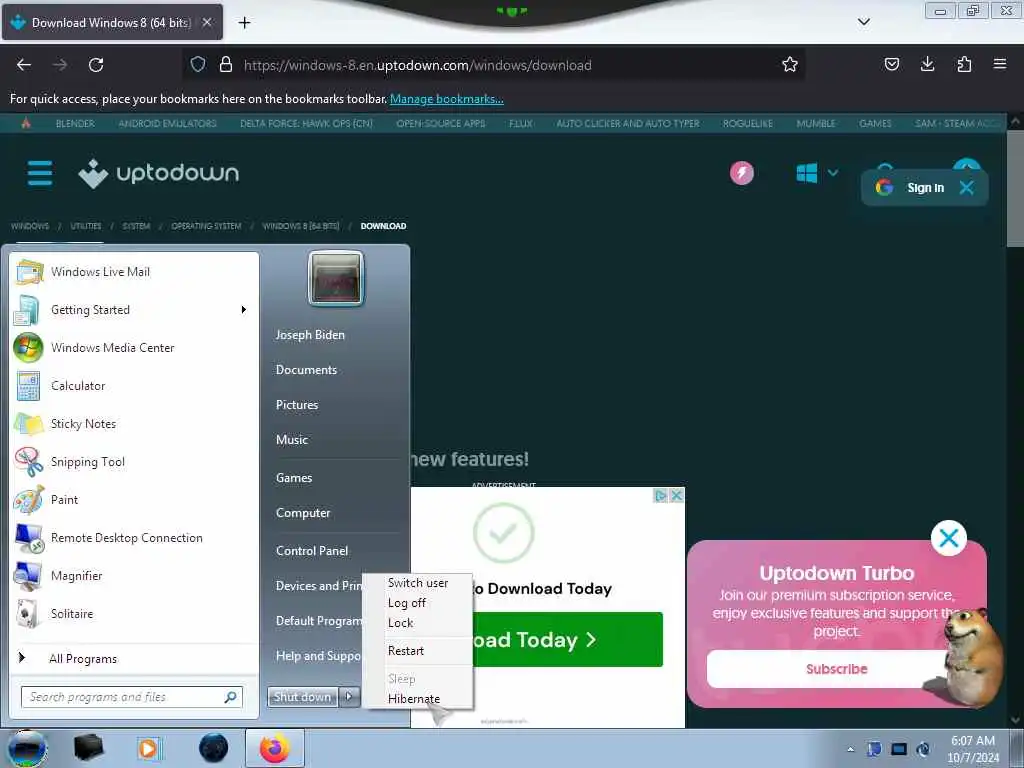Go back using the browser back arrow
1024x768 pixels.
[x=24, y=65]
